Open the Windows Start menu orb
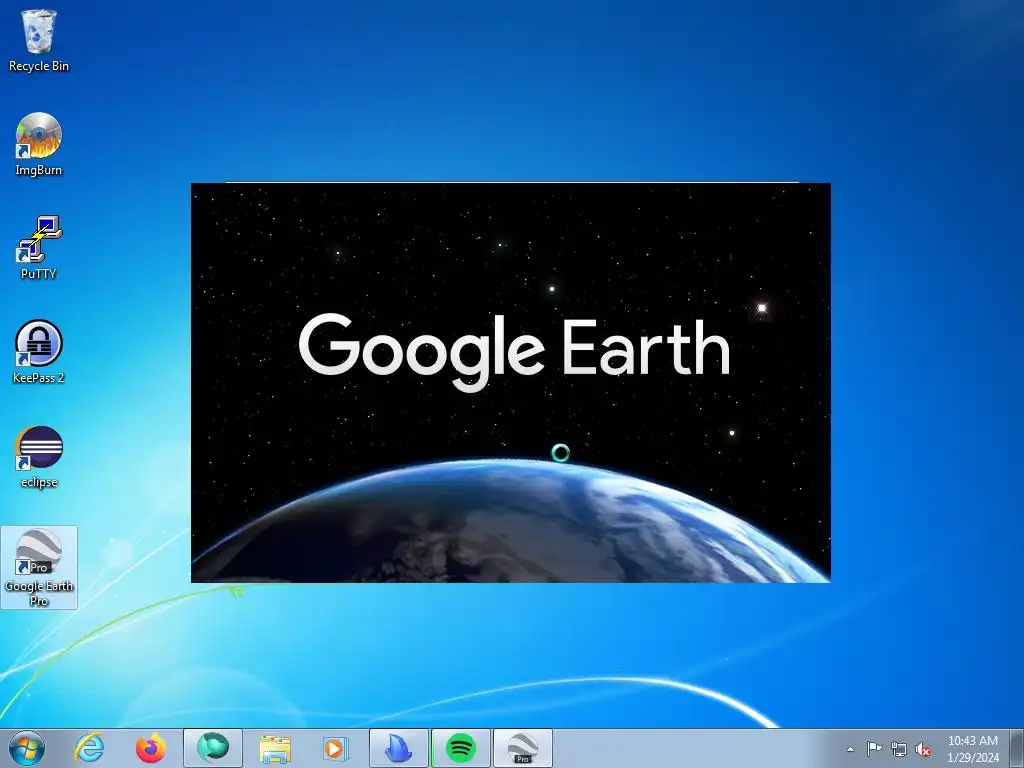This screenshot has width=1024, height=768. [27, 748]
